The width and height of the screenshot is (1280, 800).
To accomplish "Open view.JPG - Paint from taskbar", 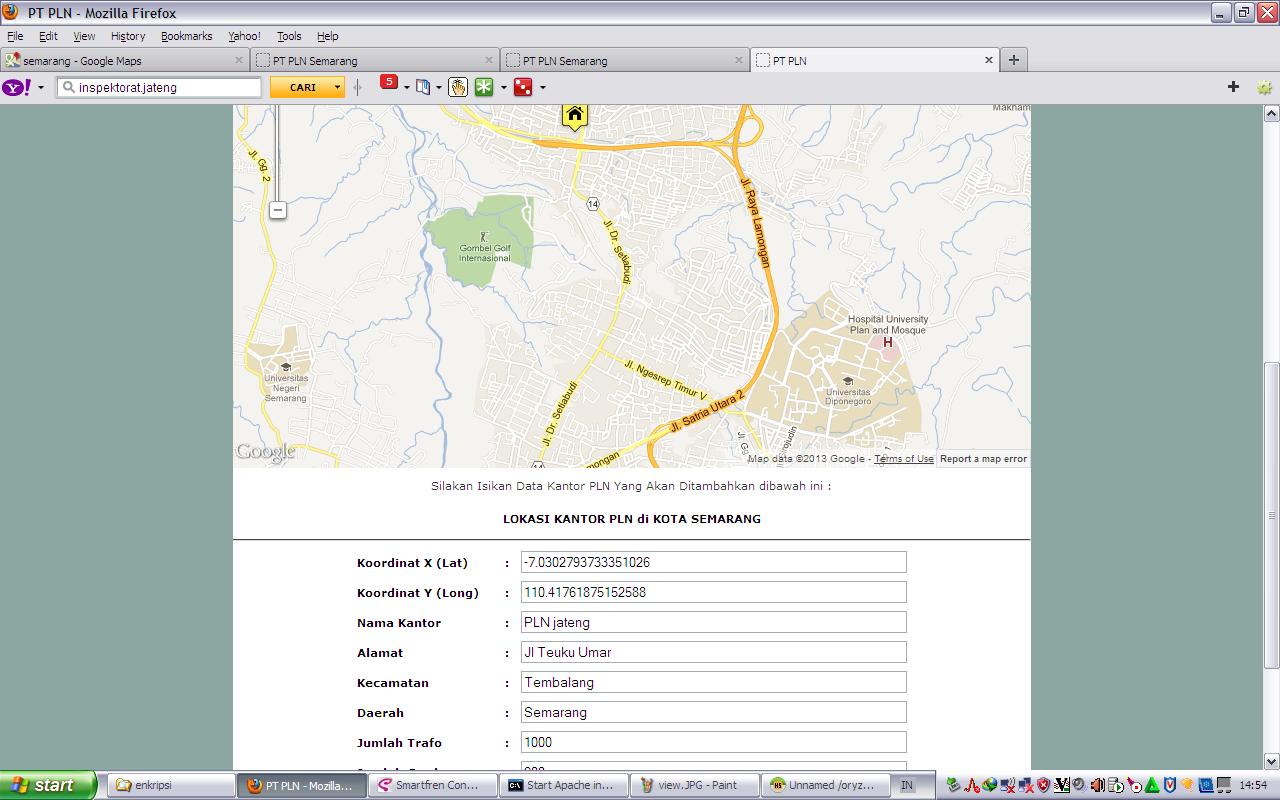I will [x=696, y=785].
